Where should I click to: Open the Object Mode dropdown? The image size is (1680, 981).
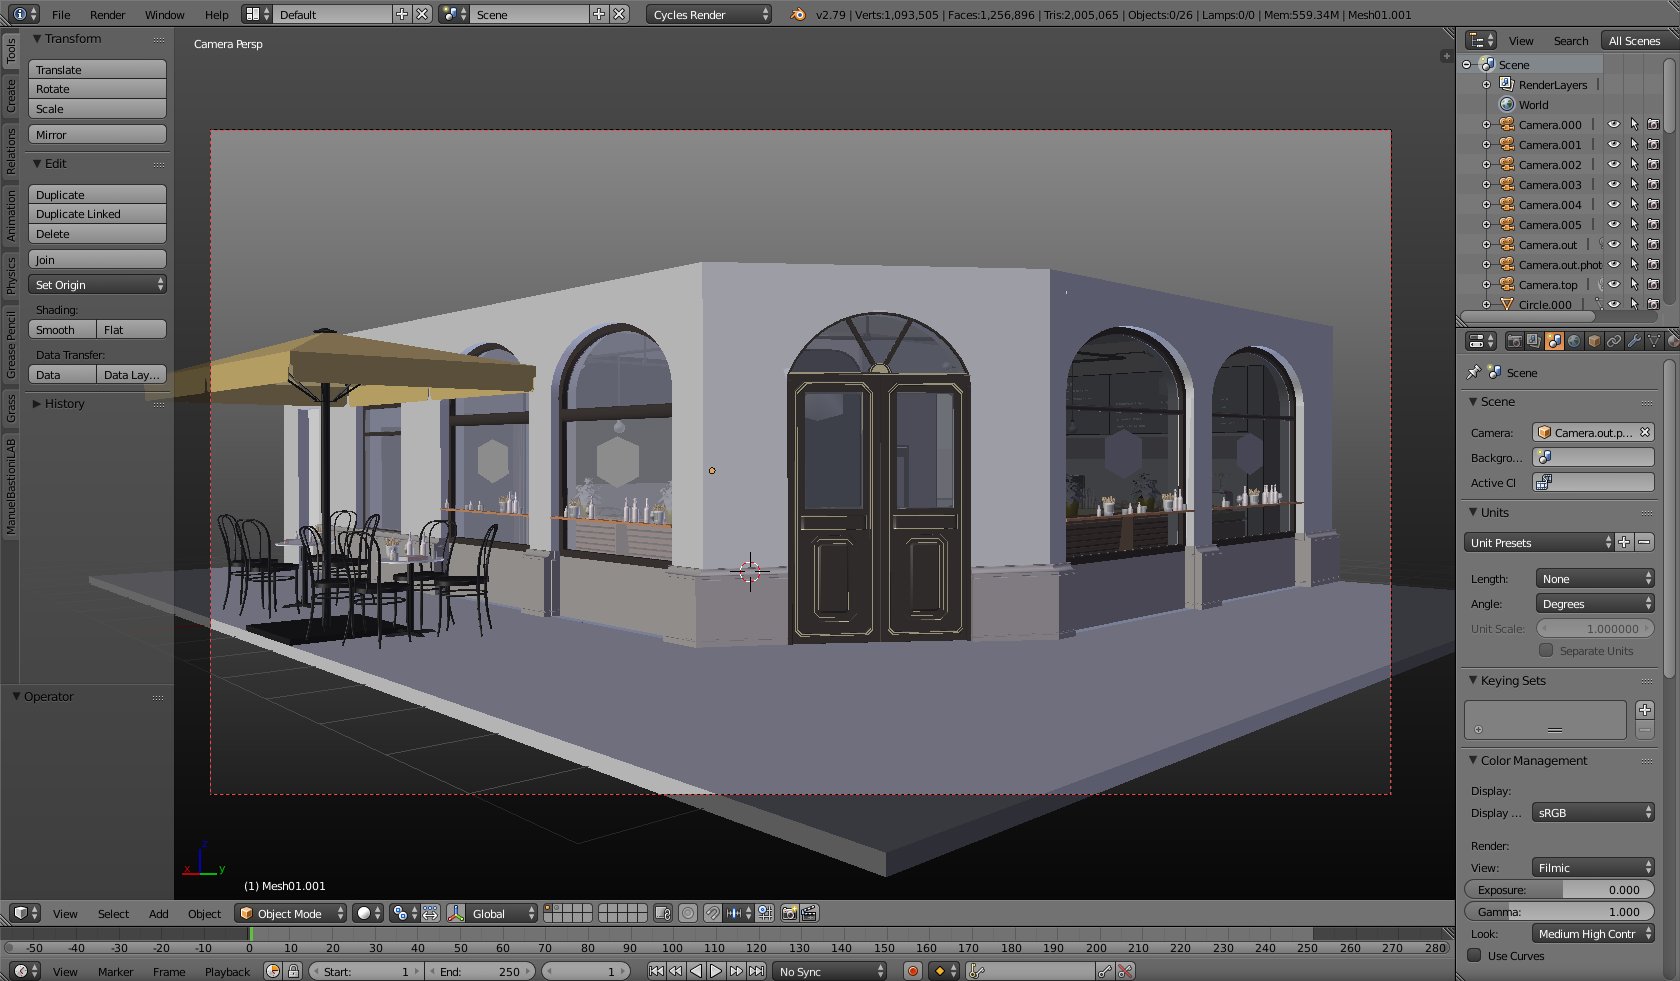pos(291,913)
